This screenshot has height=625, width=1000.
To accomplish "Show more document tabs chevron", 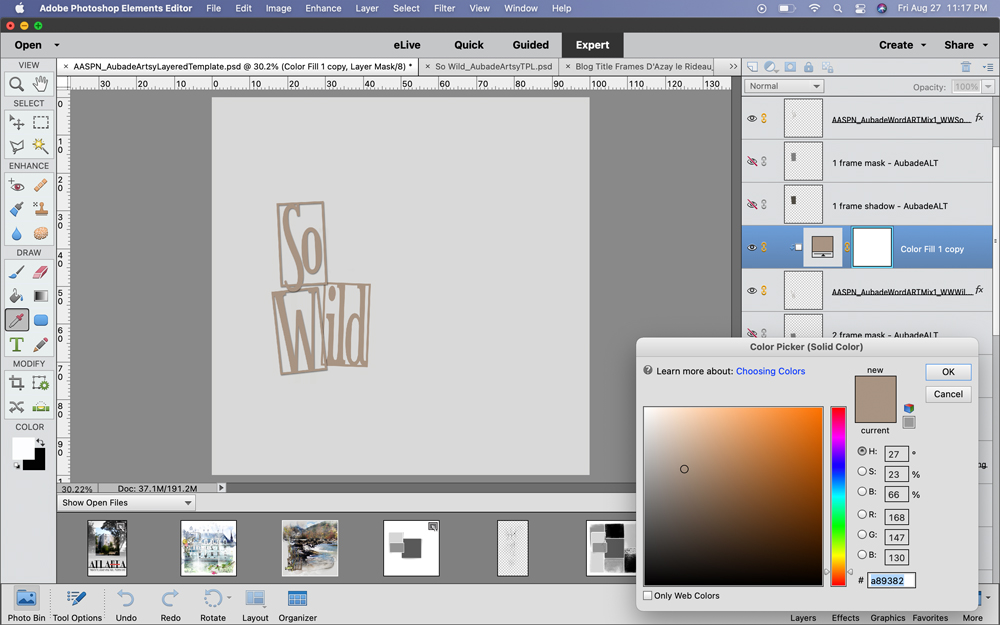I will 733,66.
